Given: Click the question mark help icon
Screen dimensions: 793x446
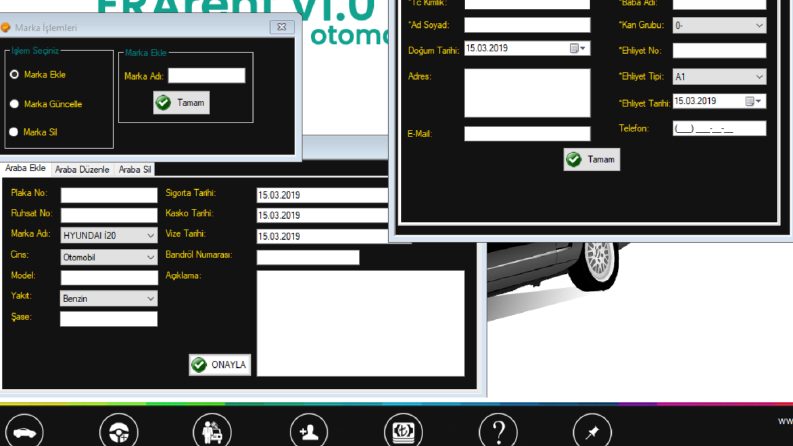Looking at the screenshot, I should pyautogui.click(x=498, y=431).
